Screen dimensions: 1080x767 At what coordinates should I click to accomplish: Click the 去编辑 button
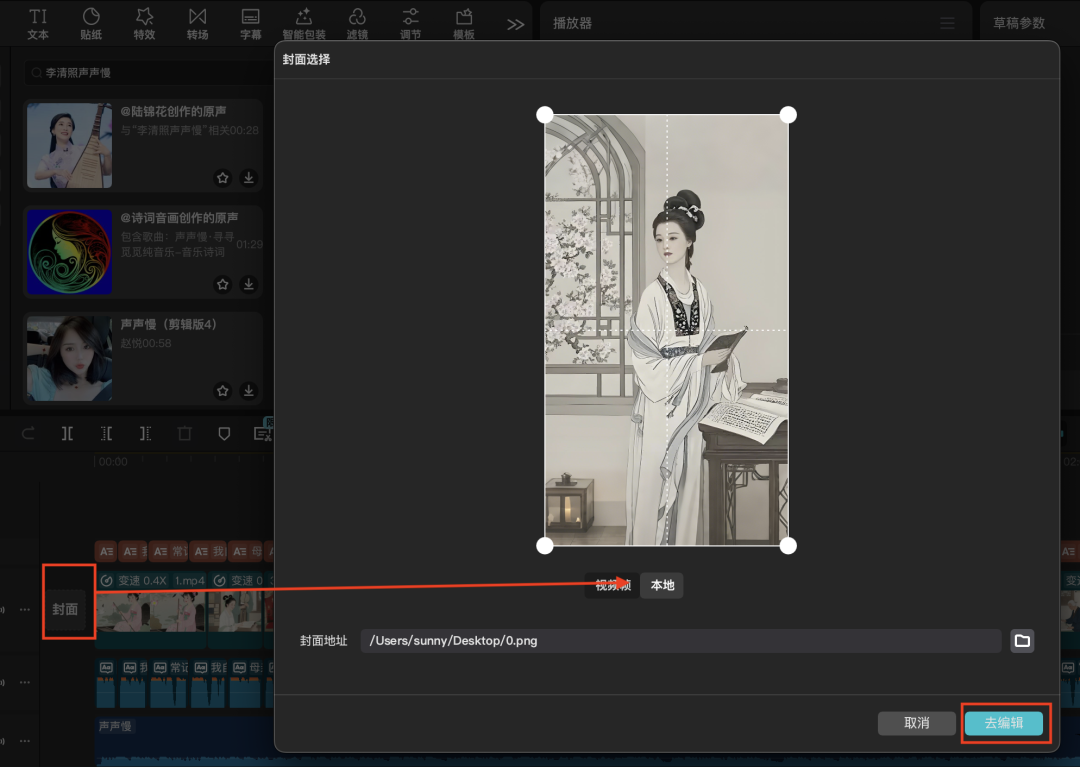1004,723
